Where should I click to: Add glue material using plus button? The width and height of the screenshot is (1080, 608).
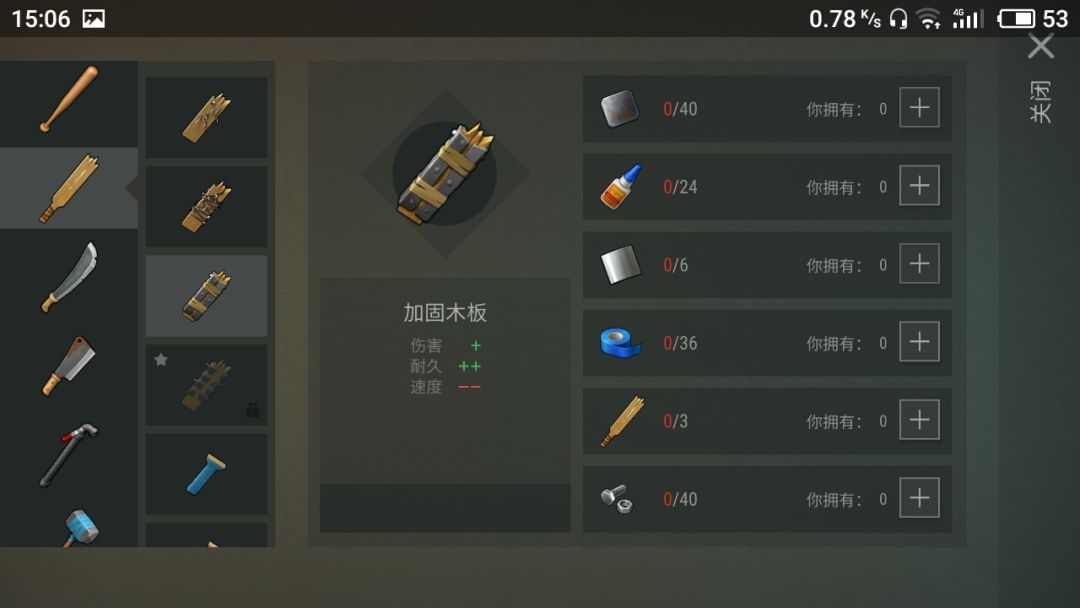tap(920, 185)
